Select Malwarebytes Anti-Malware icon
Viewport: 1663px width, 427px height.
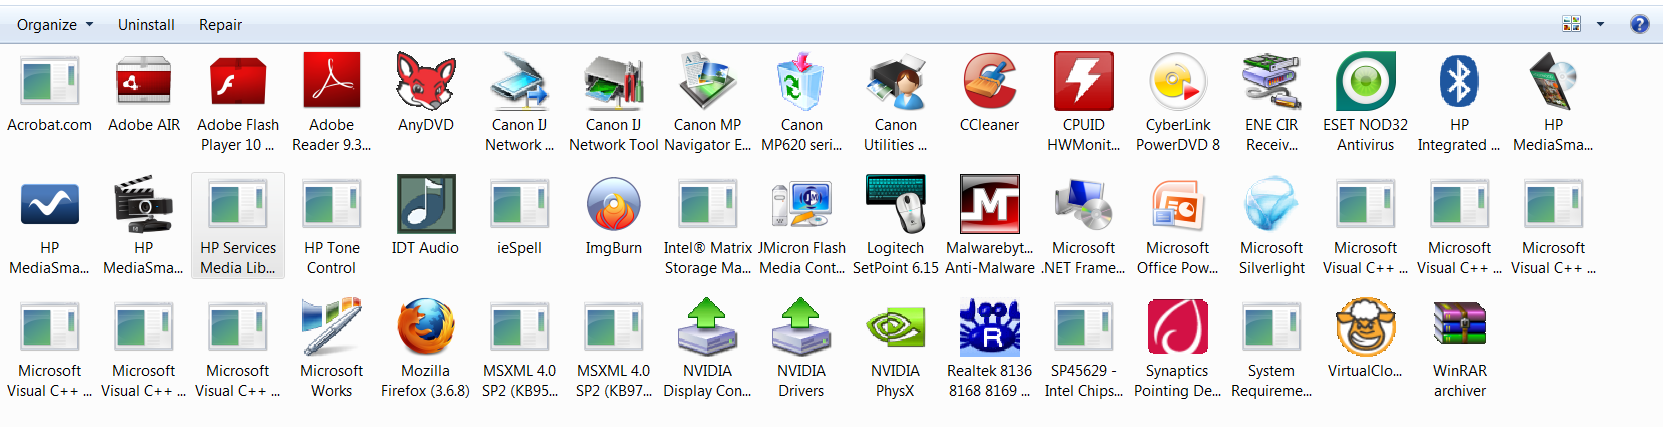pyautogui.click(x=989, y=205)
